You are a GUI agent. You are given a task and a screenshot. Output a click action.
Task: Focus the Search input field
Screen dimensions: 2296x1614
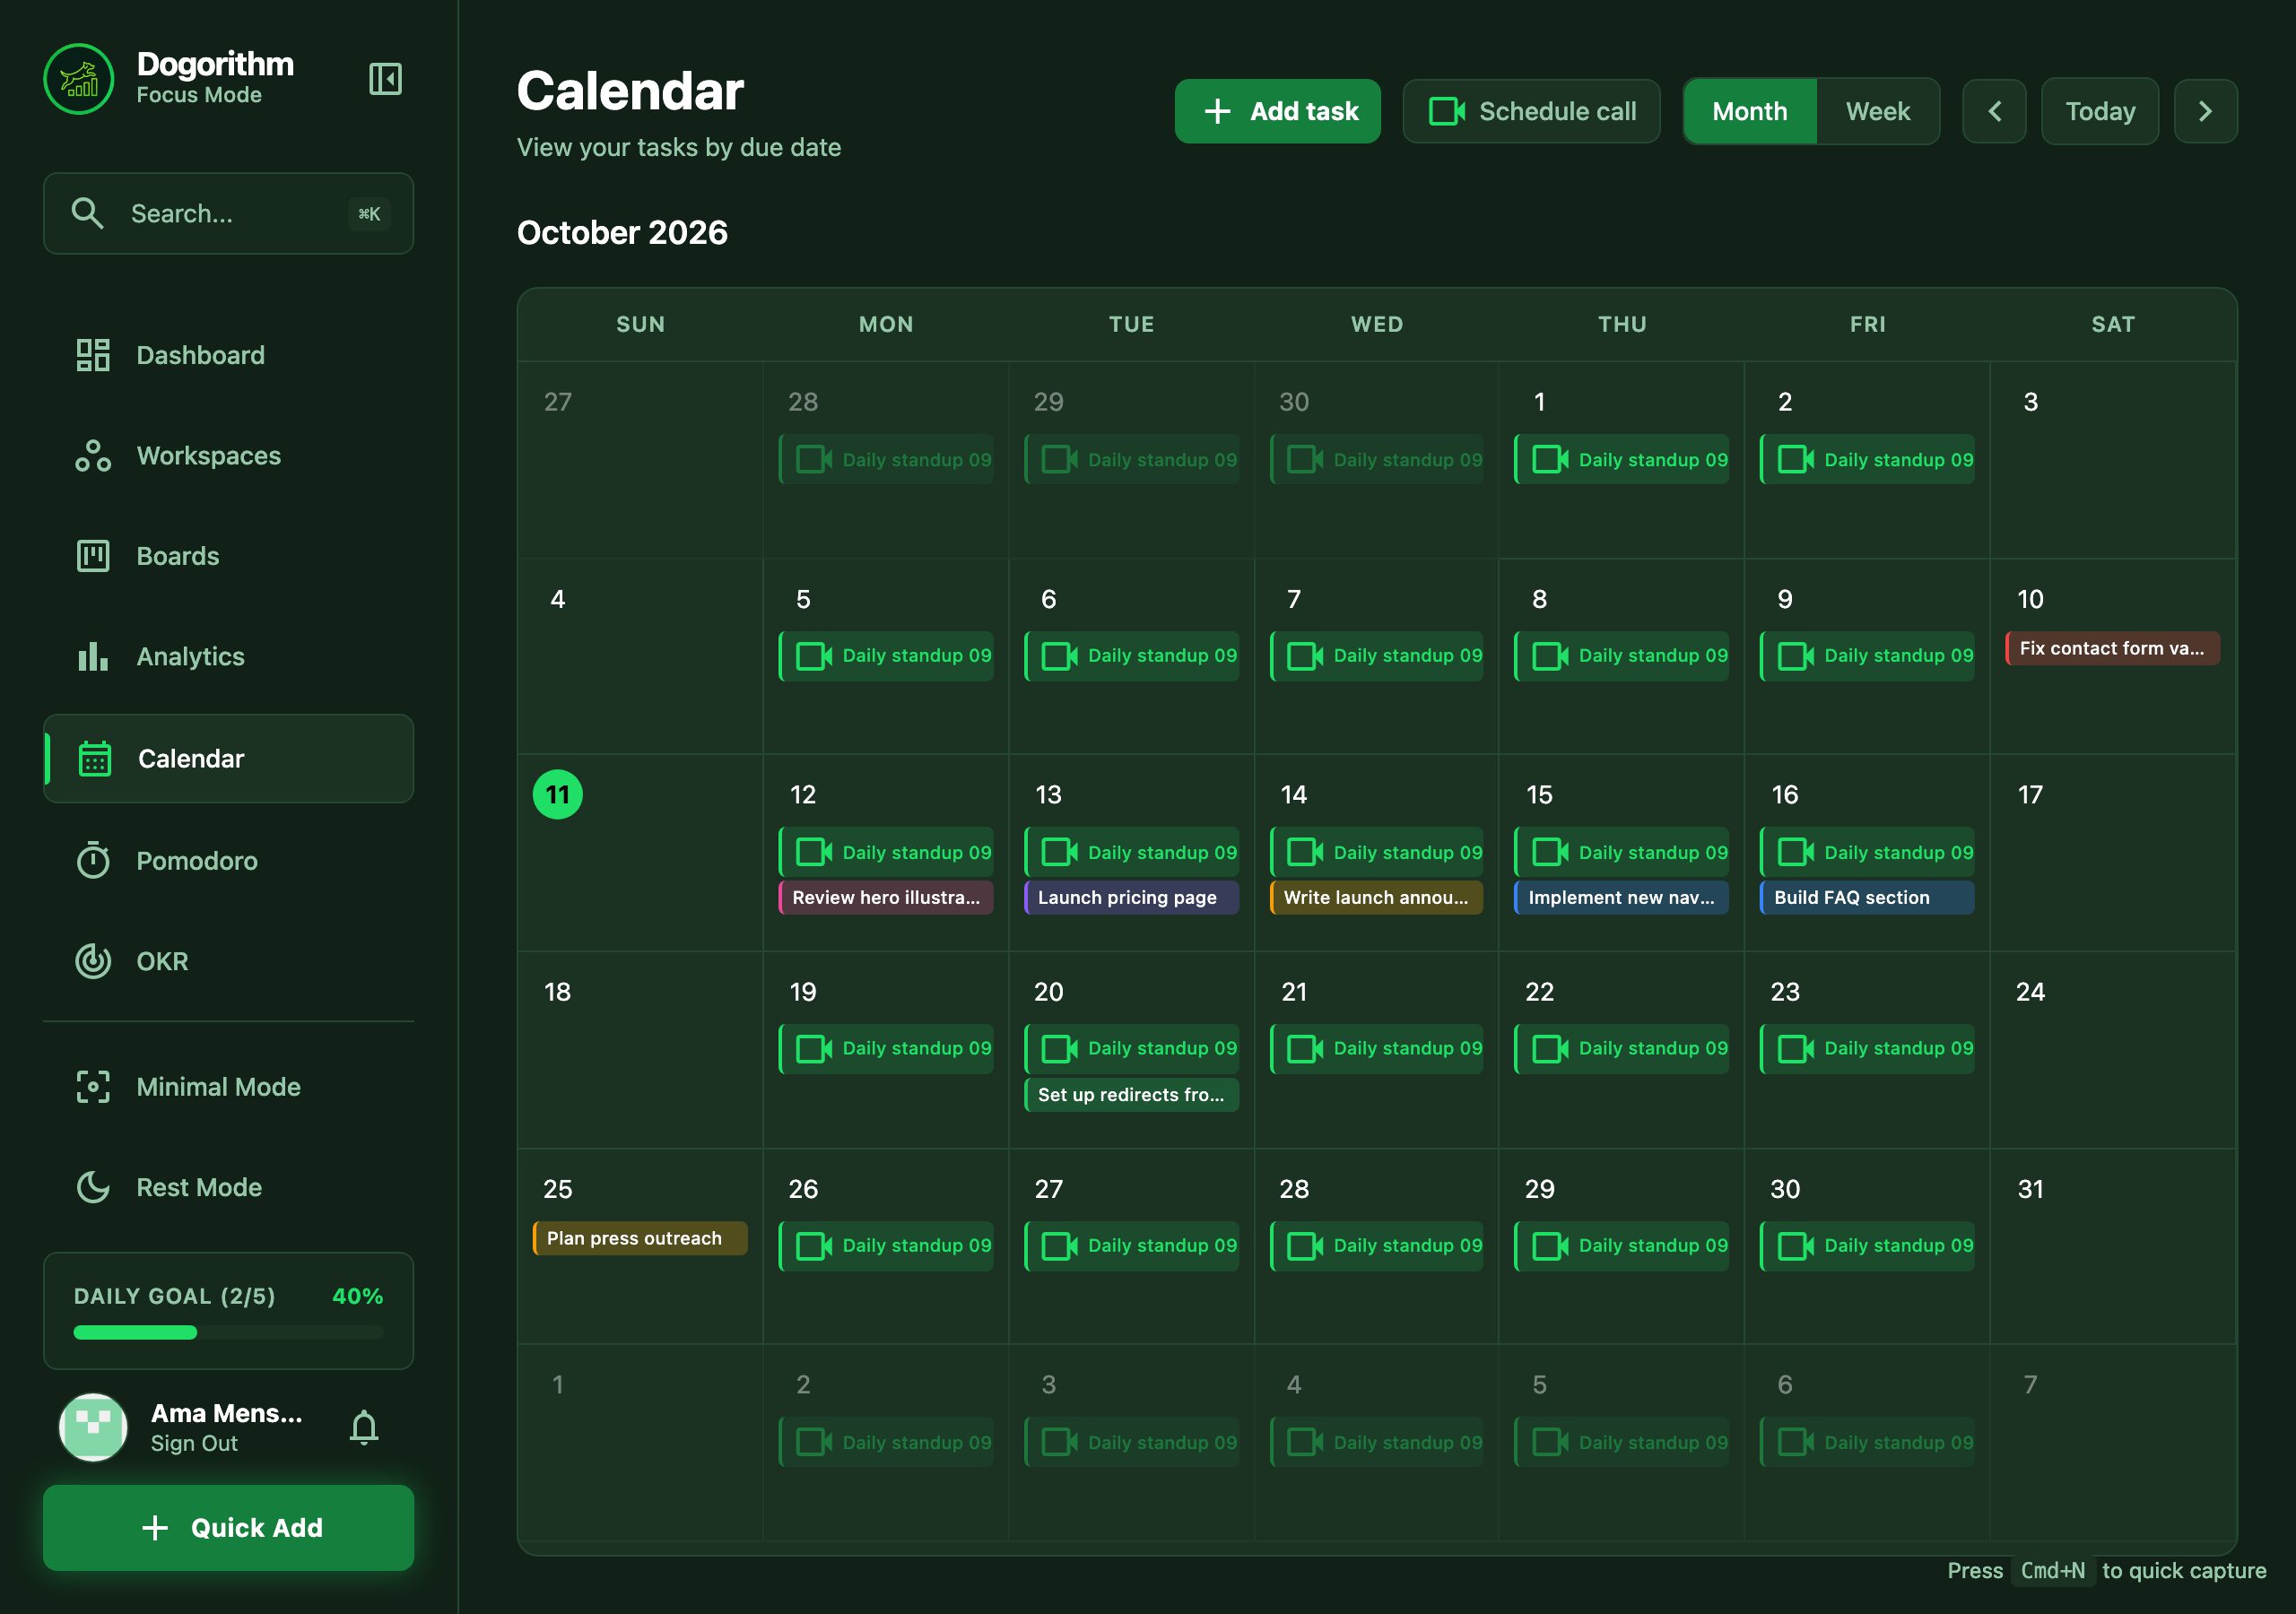coord(228,213)
